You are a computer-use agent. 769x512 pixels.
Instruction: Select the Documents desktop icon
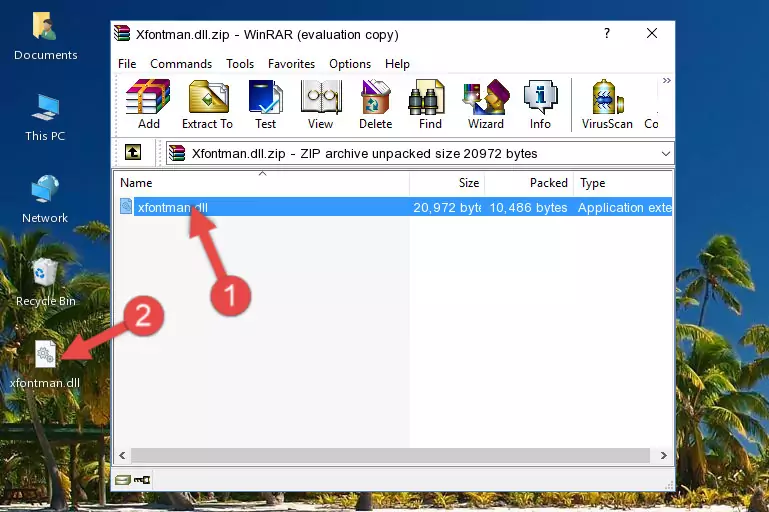45,37
